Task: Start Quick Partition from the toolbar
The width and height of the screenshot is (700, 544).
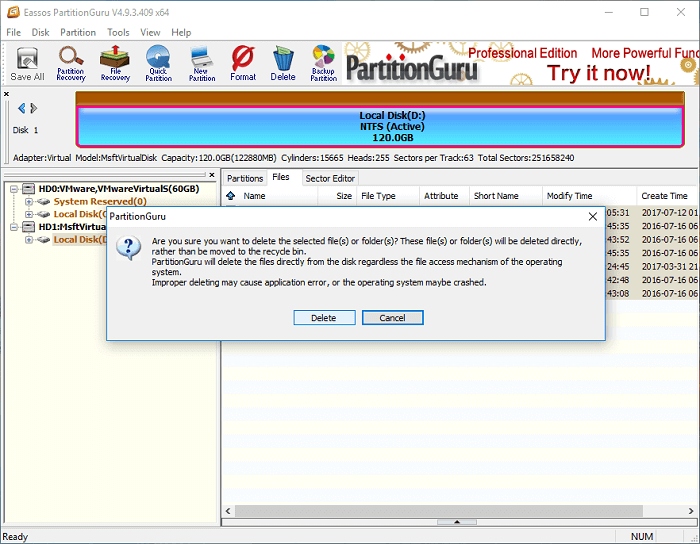Action: click(158, 64)
